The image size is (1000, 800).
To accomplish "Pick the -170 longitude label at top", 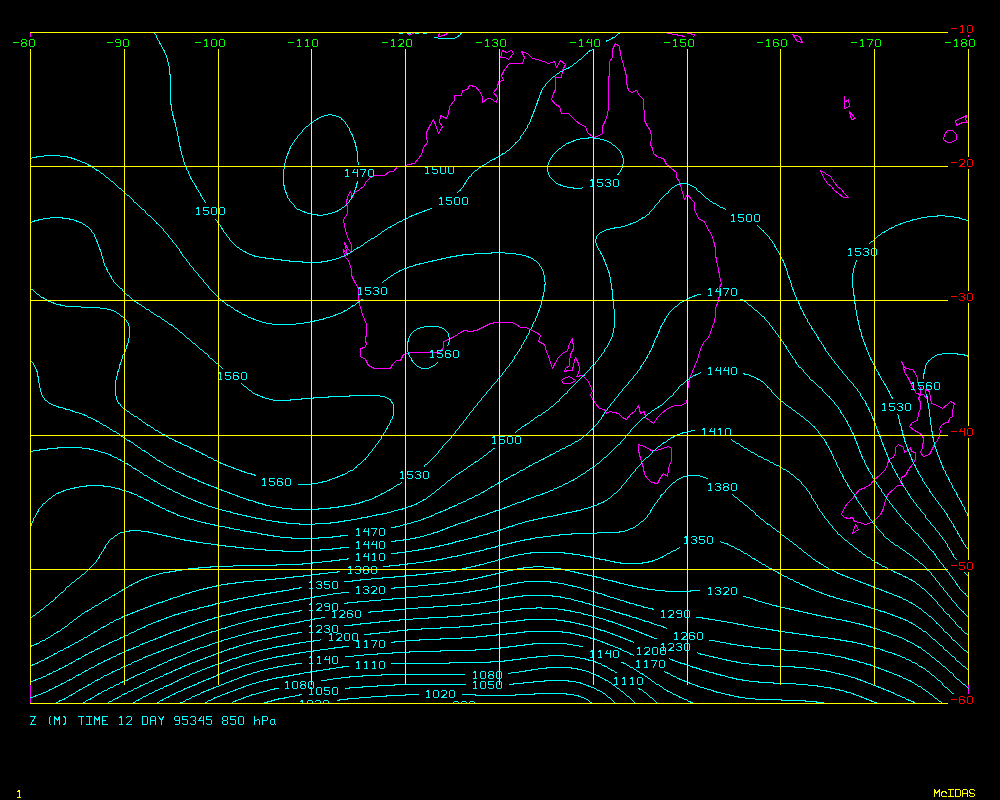I will tap(866, 43).
